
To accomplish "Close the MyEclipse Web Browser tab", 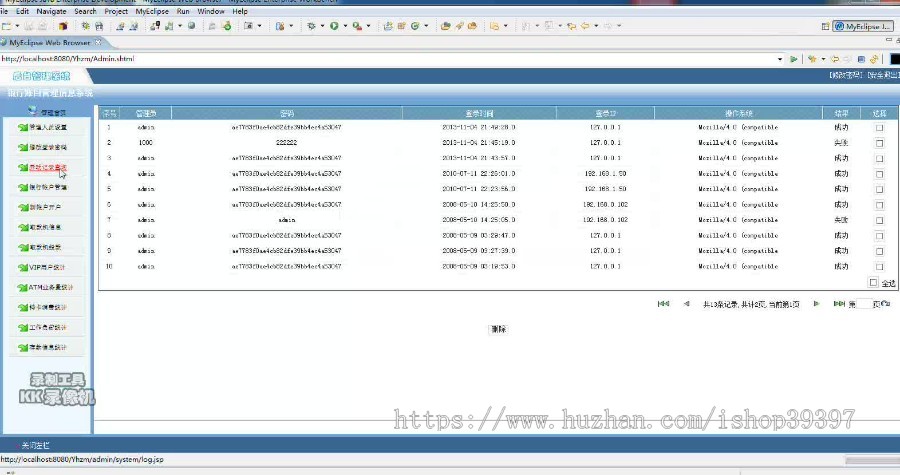I will (x=98, y=42).
